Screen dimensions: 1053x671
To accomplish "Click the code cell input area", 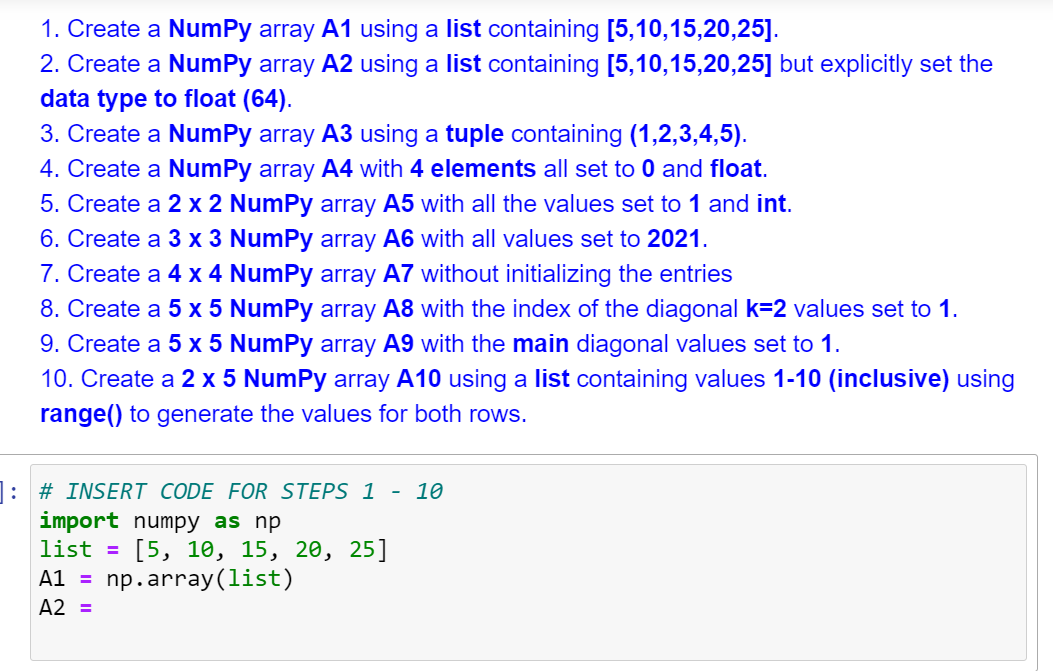I will pos(528,562).
